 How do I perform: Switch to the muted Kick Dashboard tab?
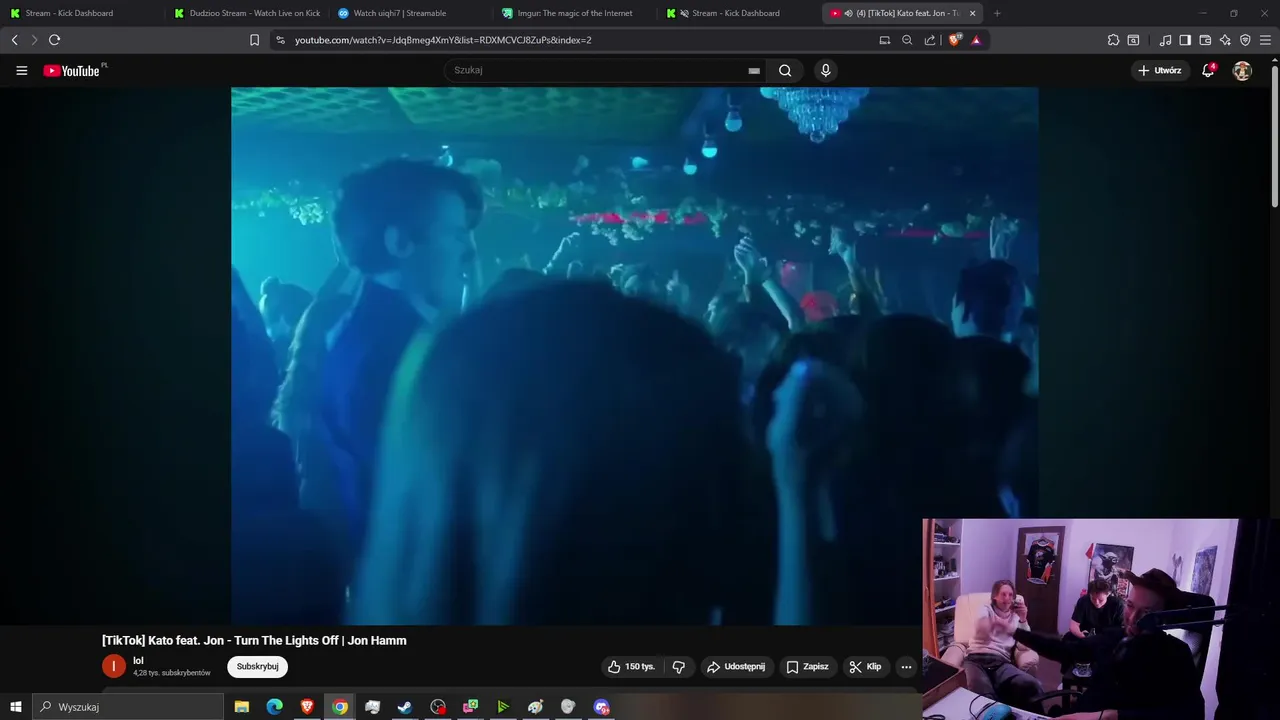(738, 13)
